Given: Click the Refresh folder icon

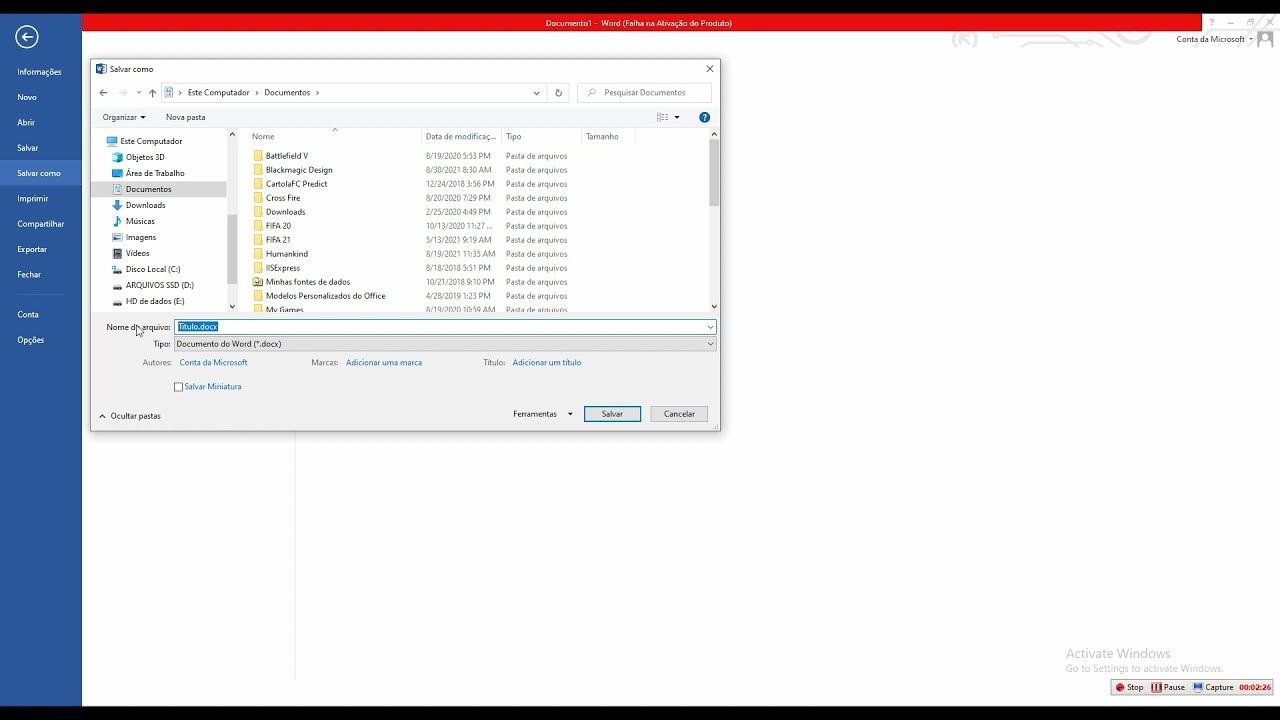Looking at the screenshot, I should coord(558,92).
